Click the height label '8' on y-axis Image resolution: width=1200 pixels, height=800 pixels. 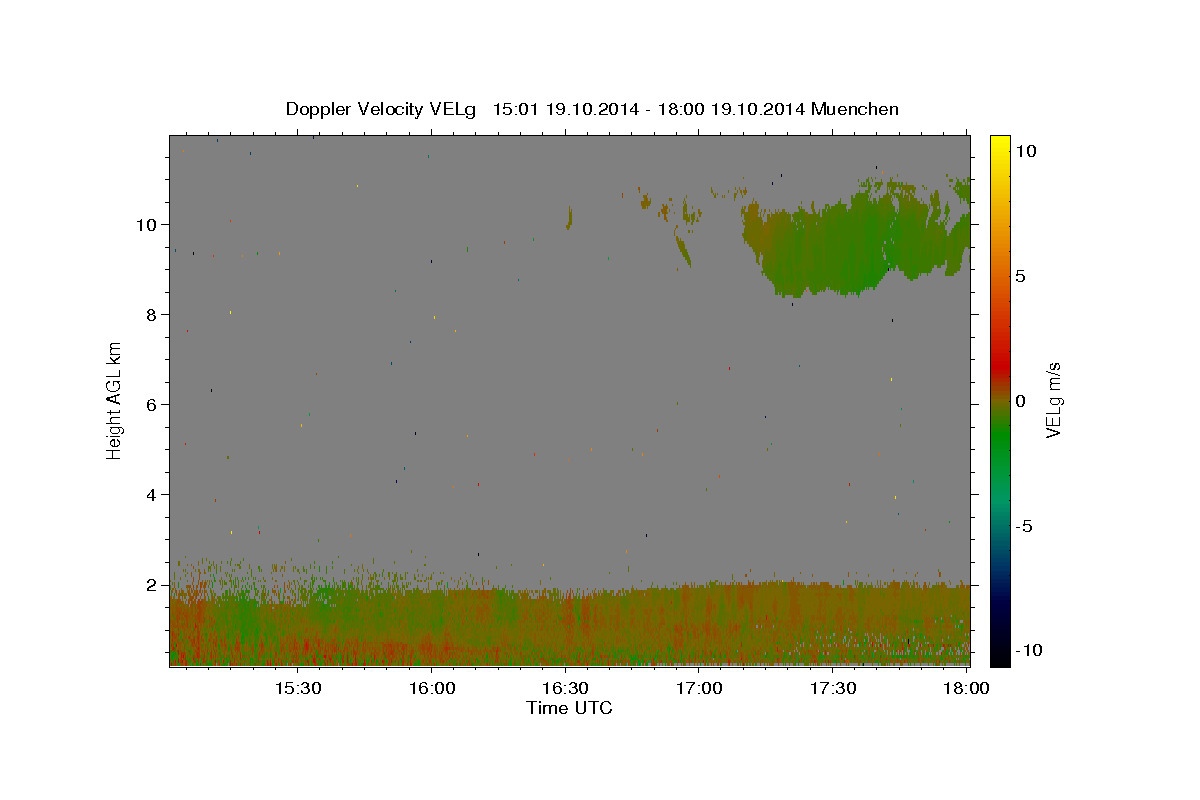(151, 314)
